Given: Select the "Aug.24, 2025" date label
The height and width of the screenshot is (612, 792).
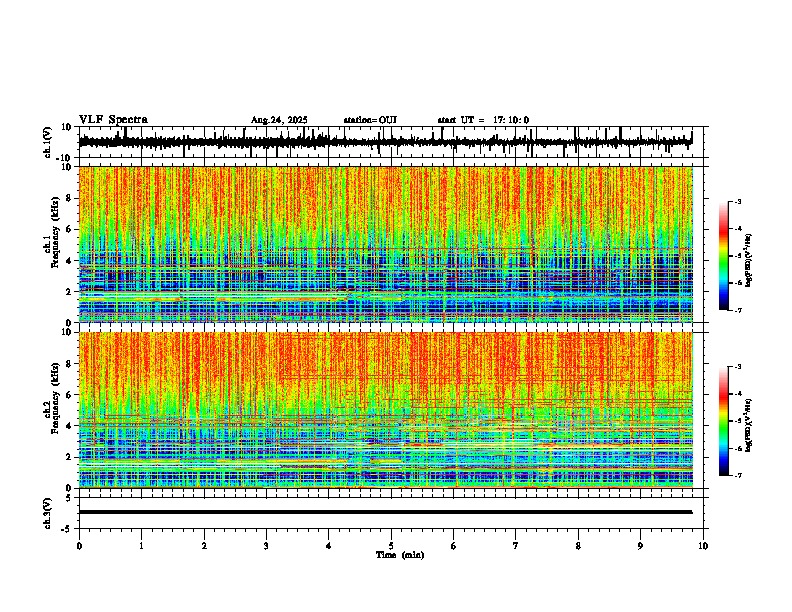Looking at the screenshot, I should (x=279, y=120).
